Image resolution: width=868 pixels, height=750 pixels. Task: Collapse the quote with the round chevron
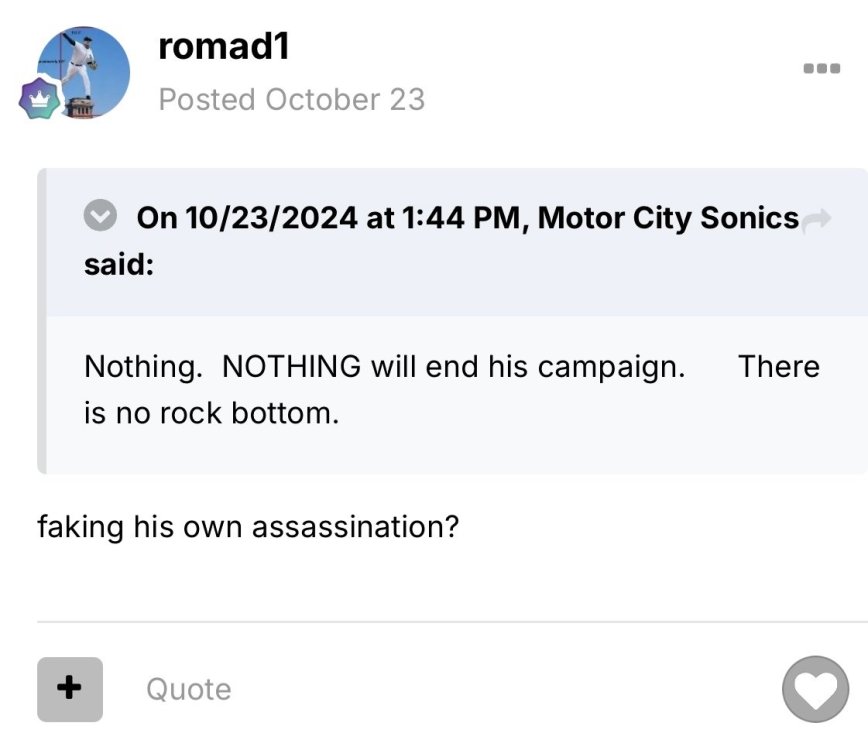[x=100, y=217]
